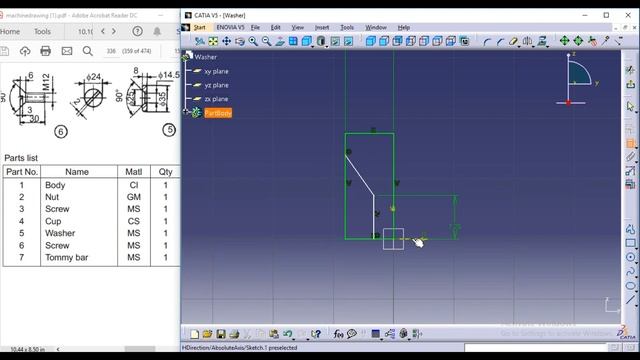Click the page number field 336
This screenshot has width=640, height=360.
[x=111, y=51]
